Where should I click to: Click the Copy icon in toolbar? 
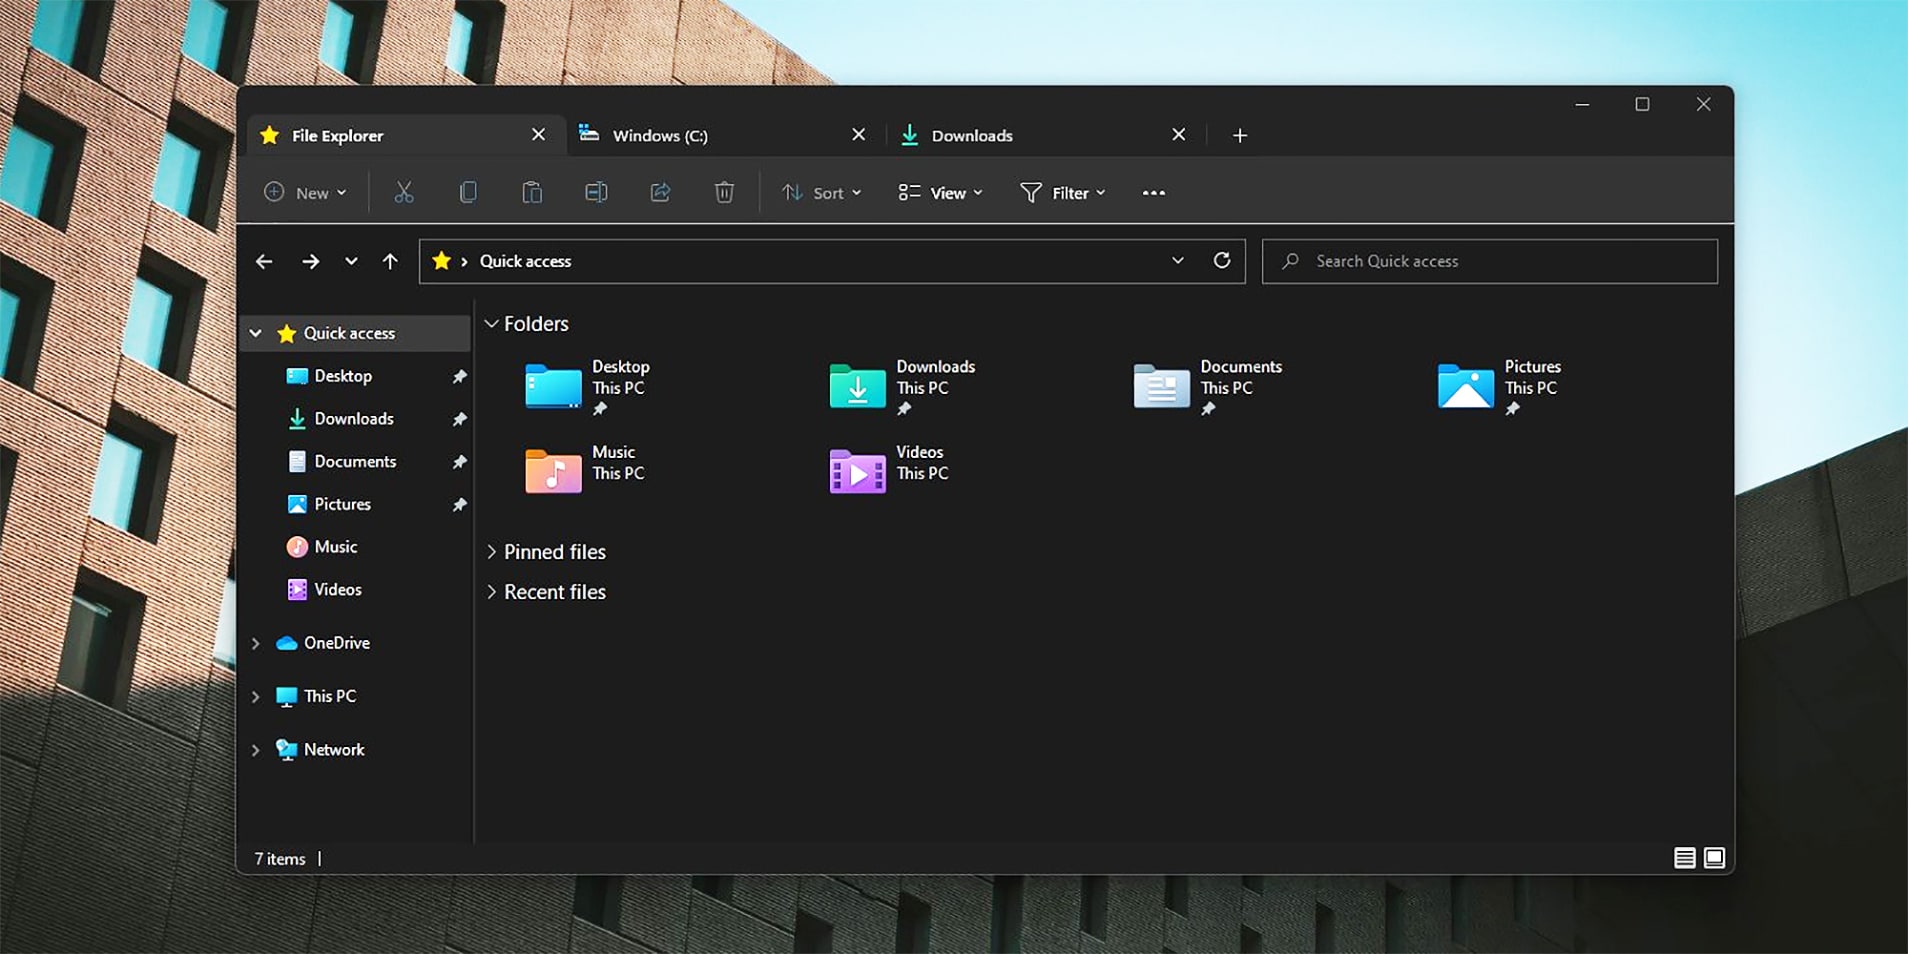(x=468, y=192)
